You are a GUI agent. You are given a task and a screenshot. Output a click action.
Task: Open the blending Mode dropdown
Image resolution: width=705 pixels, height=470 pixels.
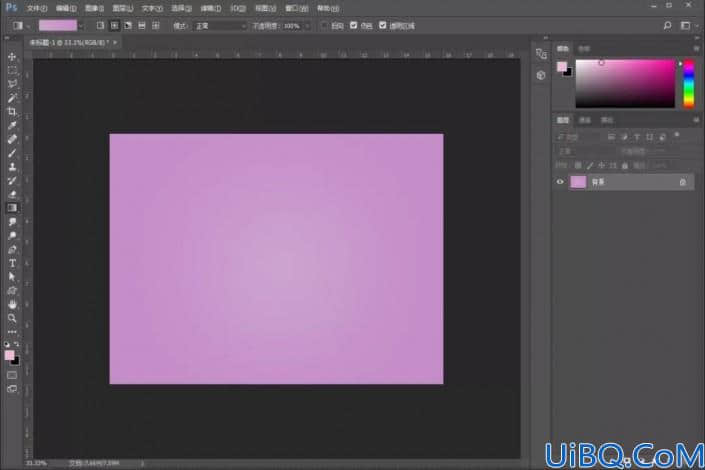(x=220, y=26)
